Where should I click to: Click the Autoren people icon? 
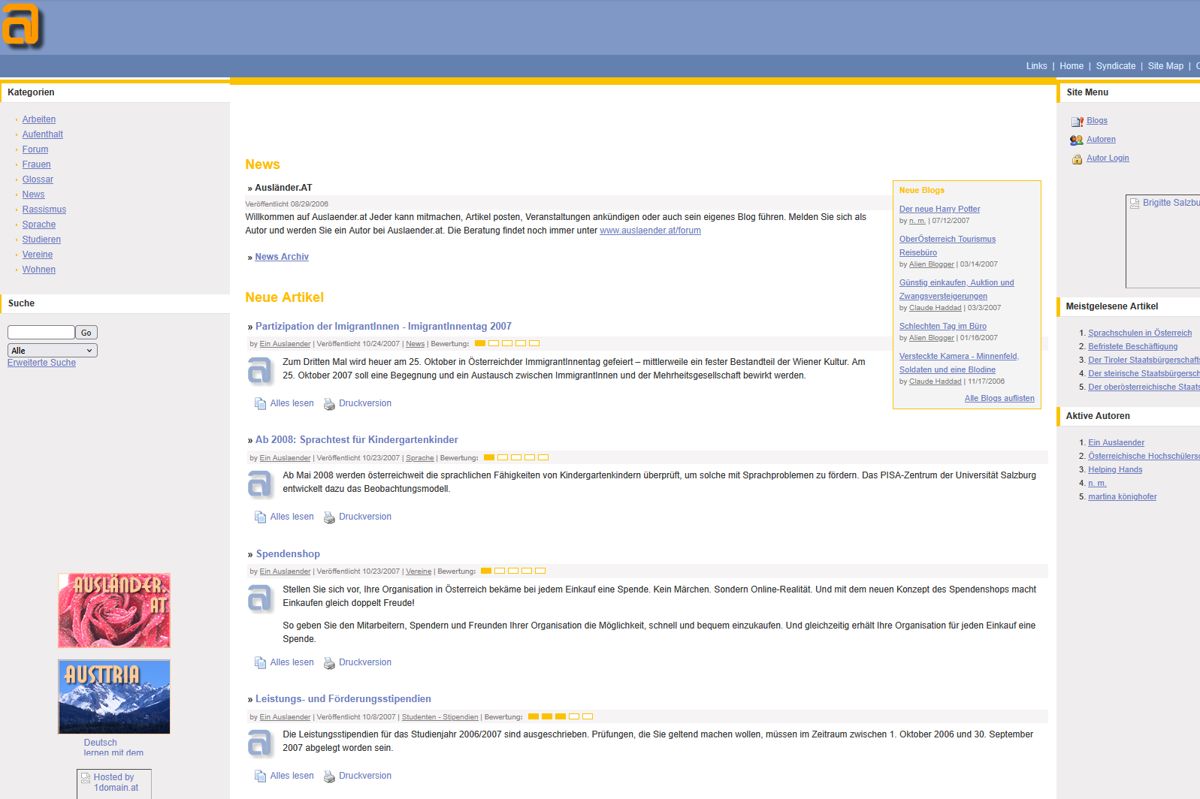[x=1076, y=140]
